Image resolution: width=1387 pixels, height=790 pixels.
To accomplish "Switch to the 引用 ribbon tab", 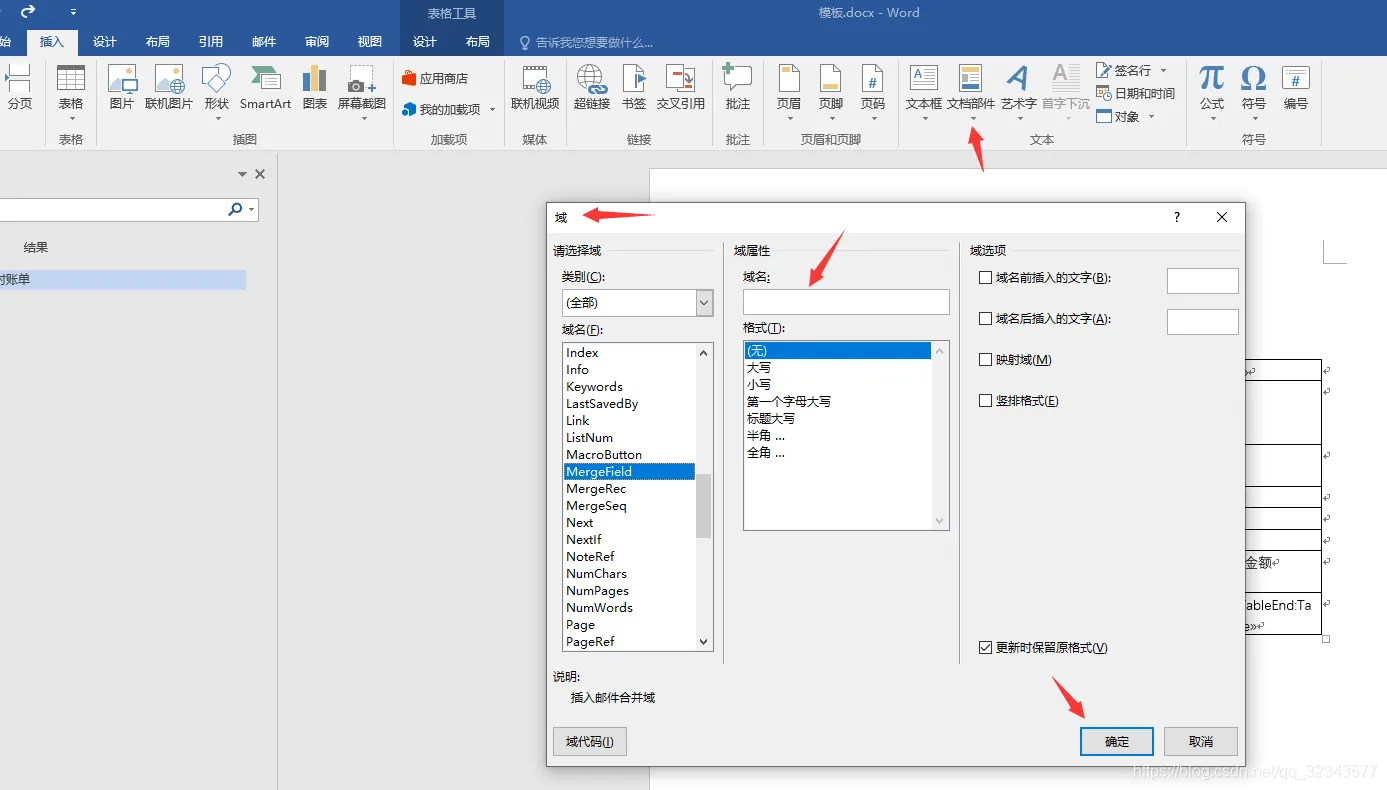I will tap(211, 42).
